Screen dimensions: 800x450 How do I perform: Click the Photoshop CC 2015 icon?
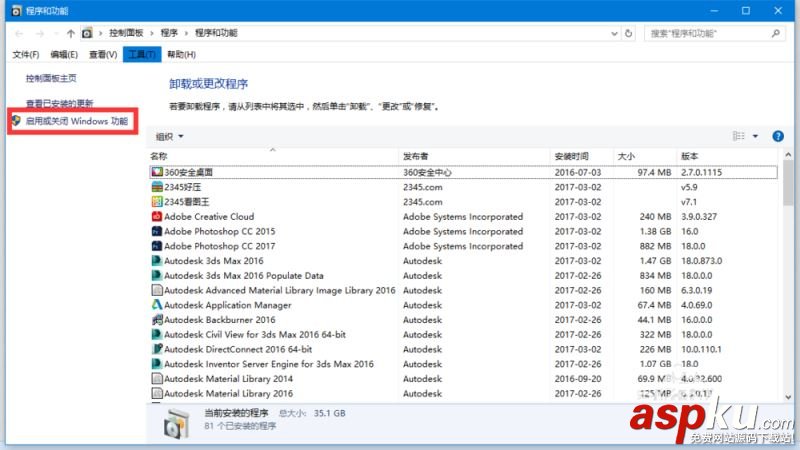pos(157,231)
